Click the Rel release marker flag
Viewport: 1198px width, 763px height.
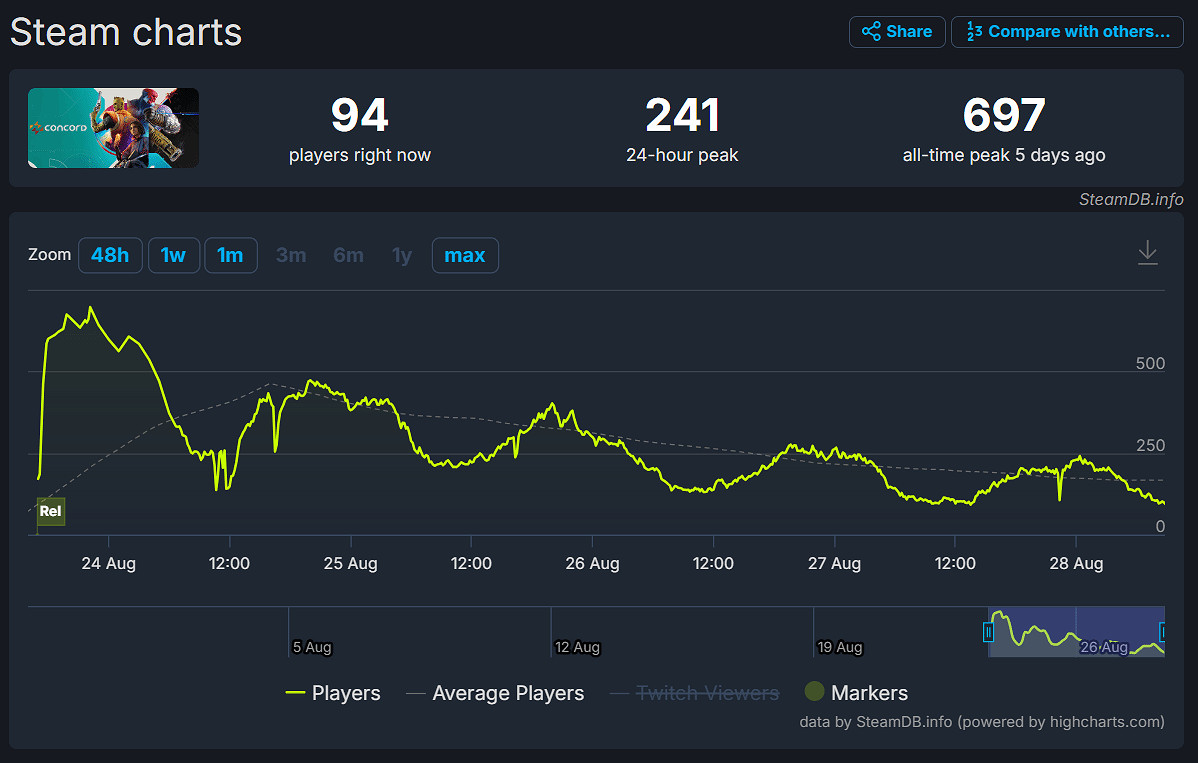50,511
